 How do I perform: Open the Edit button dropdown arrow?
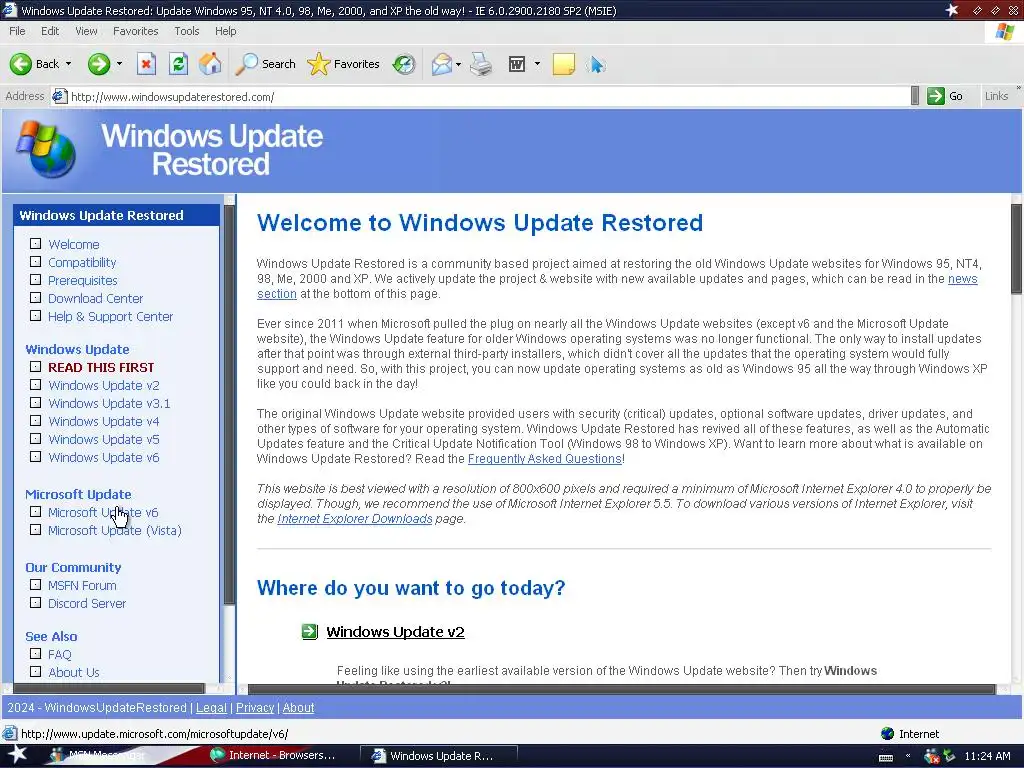tap(537, 64)
